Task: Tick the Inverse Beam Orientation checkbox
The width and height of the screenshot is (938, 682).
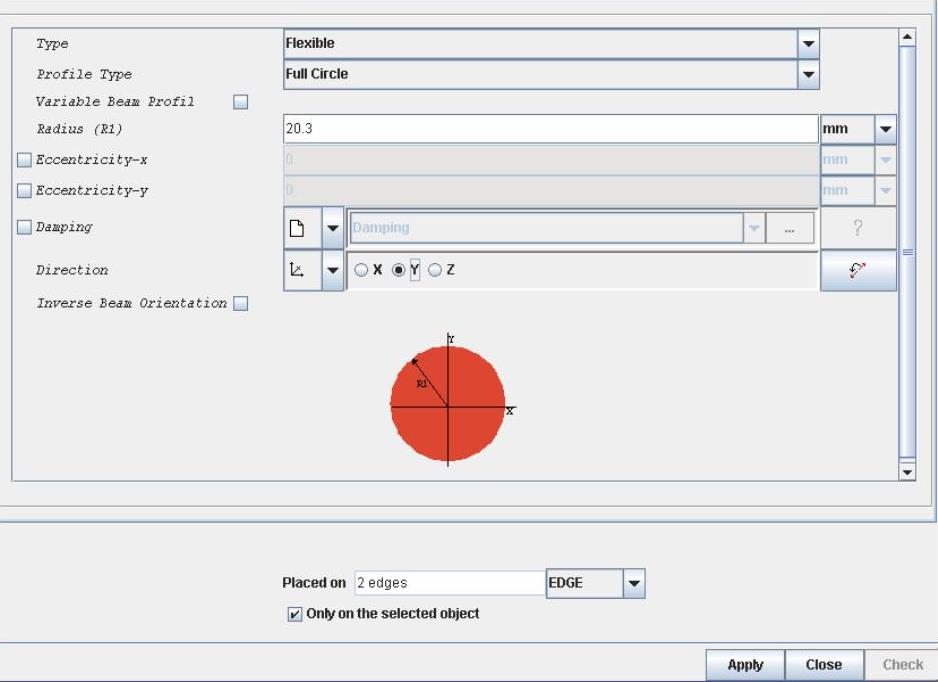Action: 240,304
